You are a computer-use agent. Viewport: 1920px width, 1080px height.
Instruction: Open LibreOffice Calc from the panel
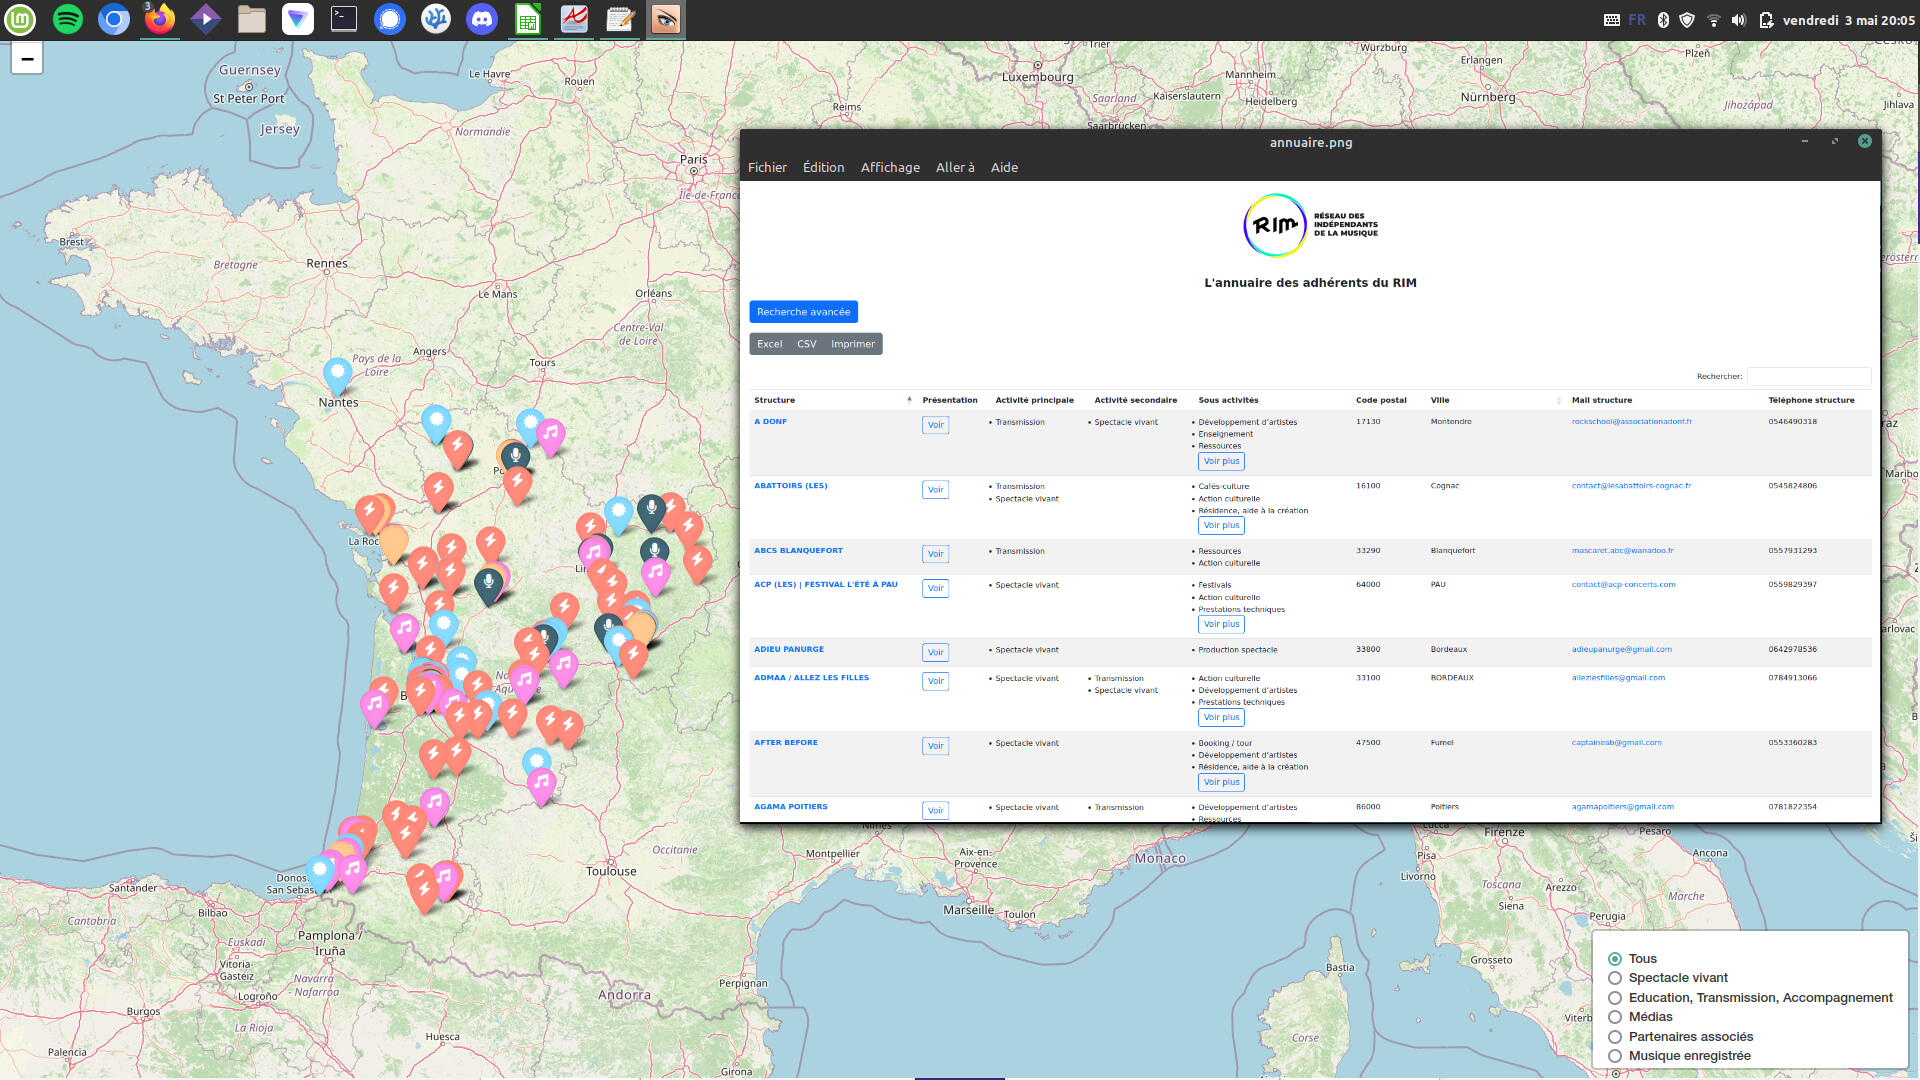528,19
